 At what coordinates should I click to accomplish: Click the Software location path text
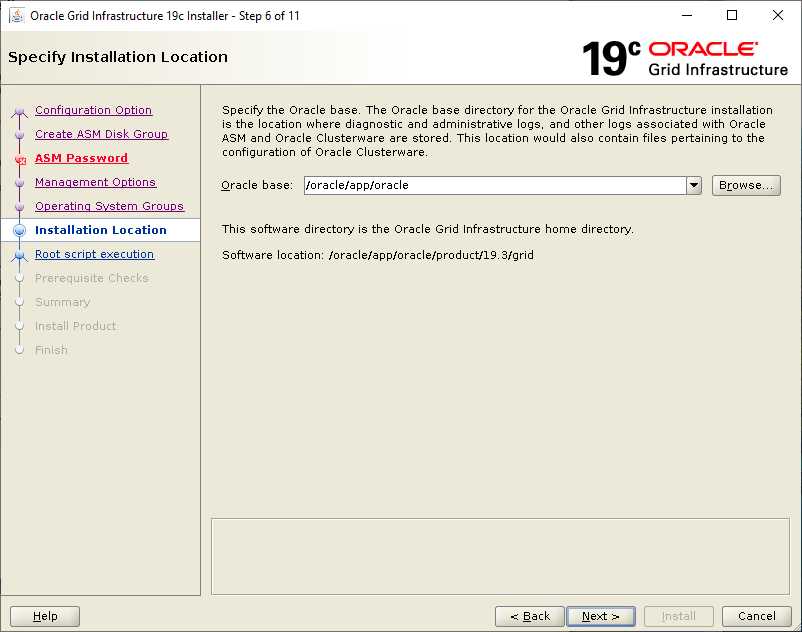[x=431, y=255]
